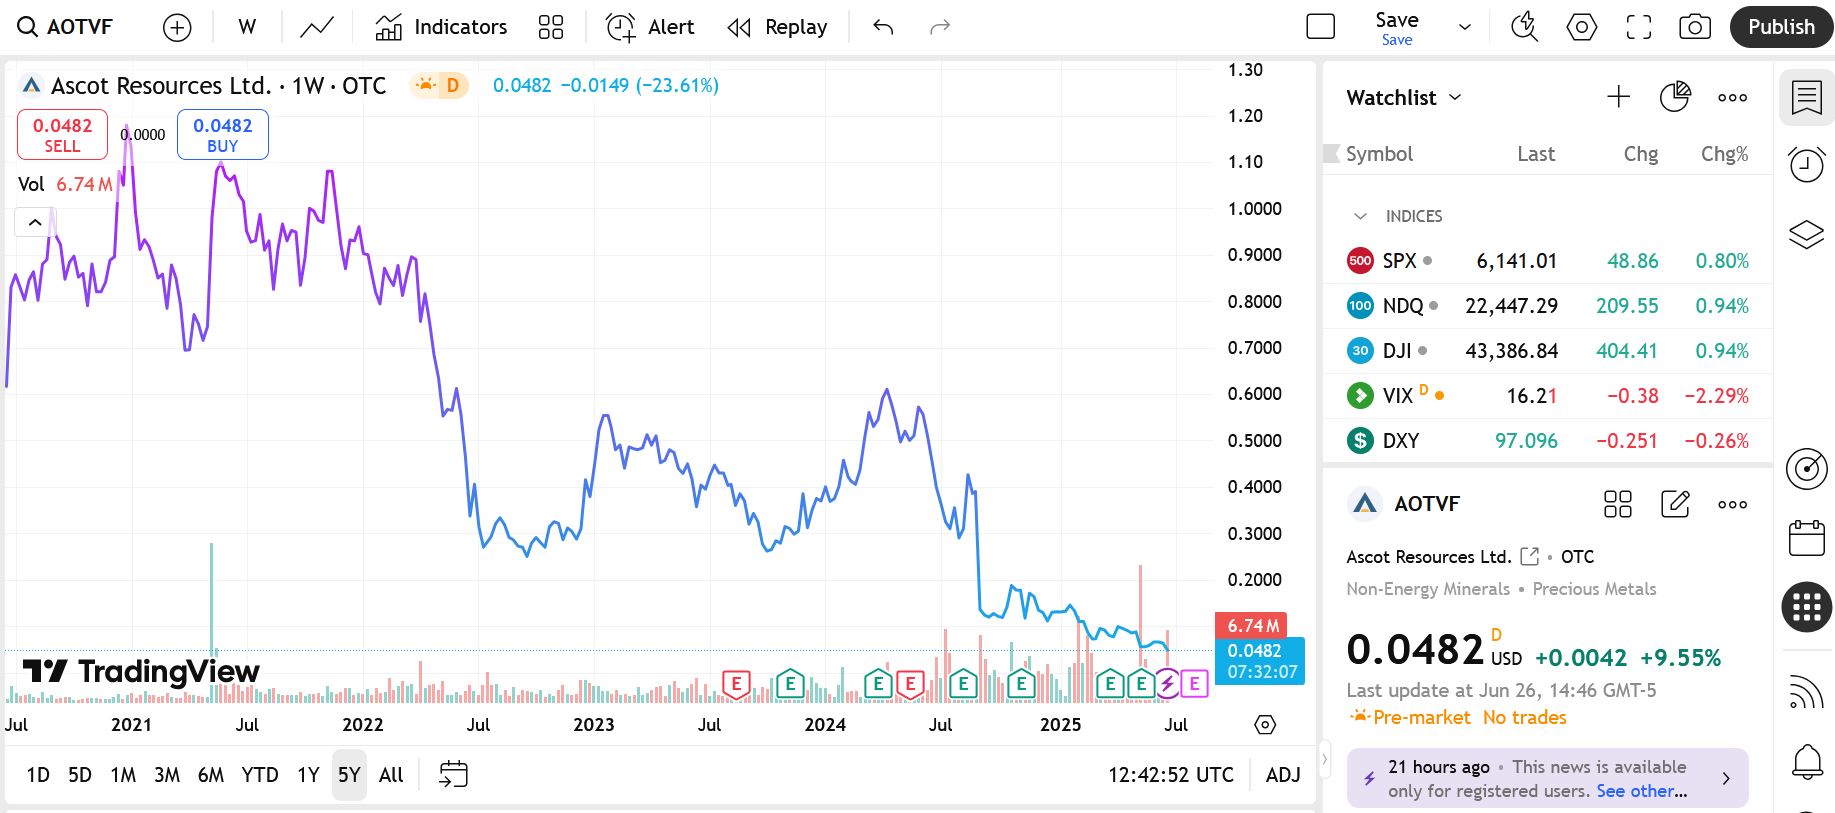The image size is (1835, 813).
Task: Redo the chart action
Action: coord(939,27)
